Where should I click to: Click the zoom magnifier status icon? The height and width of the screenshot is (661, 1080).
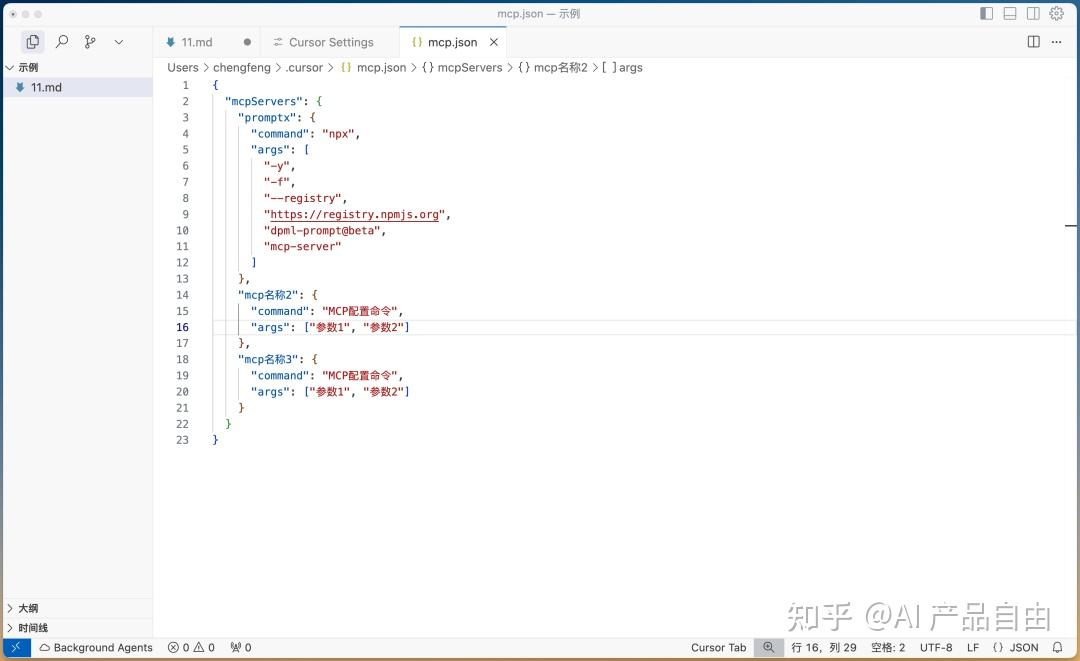point(769,647)
